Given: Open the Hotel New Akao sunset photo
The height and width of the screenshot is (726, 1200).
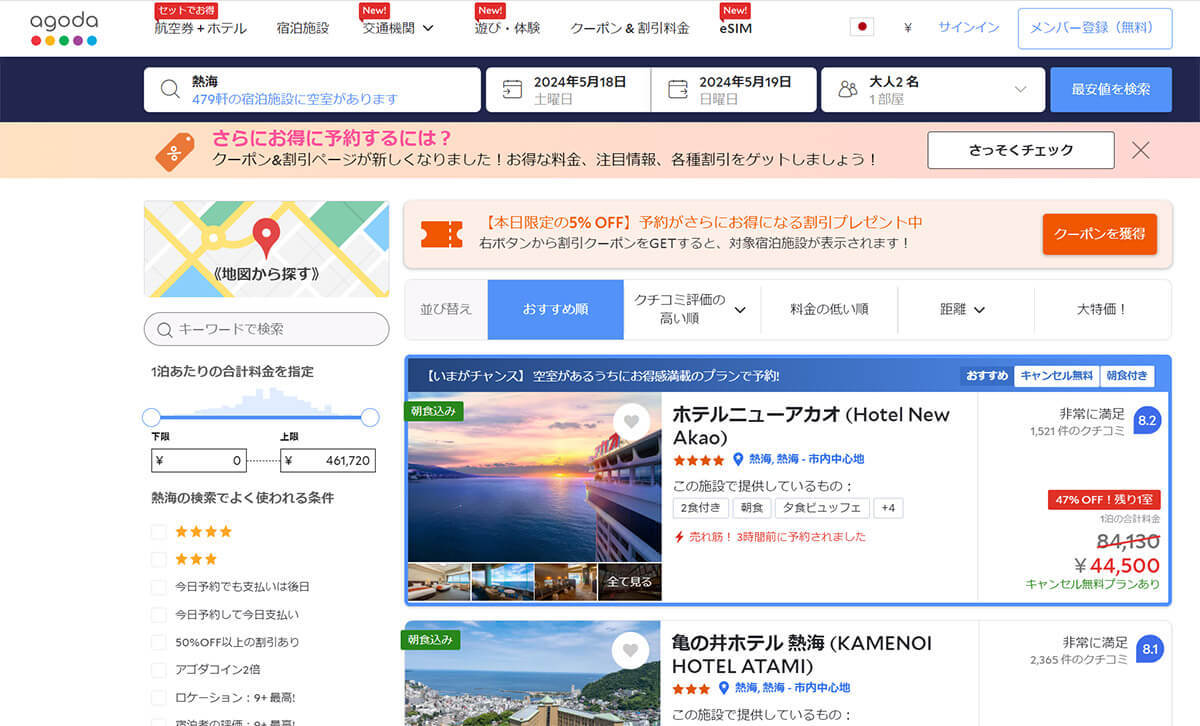Looking at the screenshot, I should point(534,477).
